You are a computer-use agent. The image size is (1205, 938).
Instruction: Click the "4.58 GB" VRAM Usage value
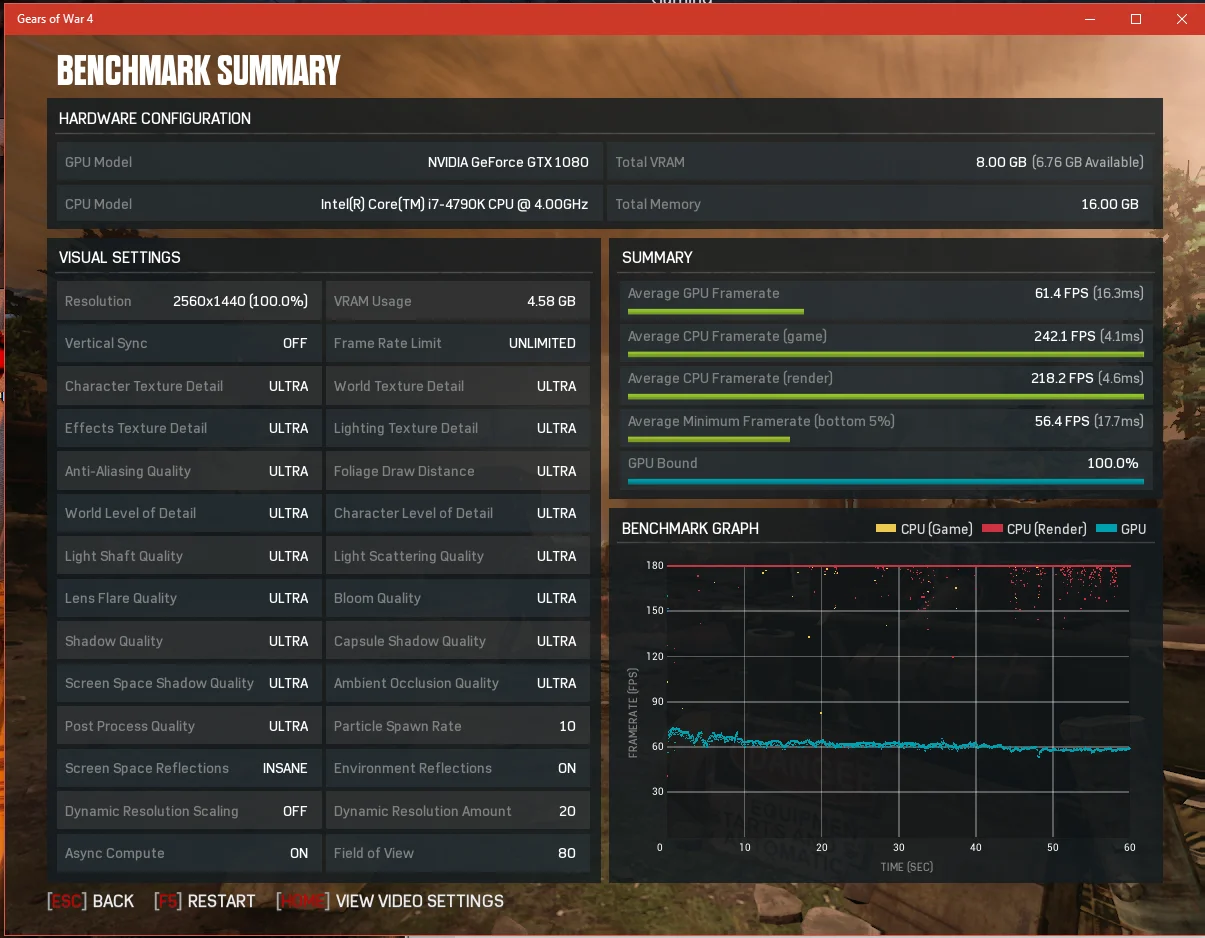[551, 301]
